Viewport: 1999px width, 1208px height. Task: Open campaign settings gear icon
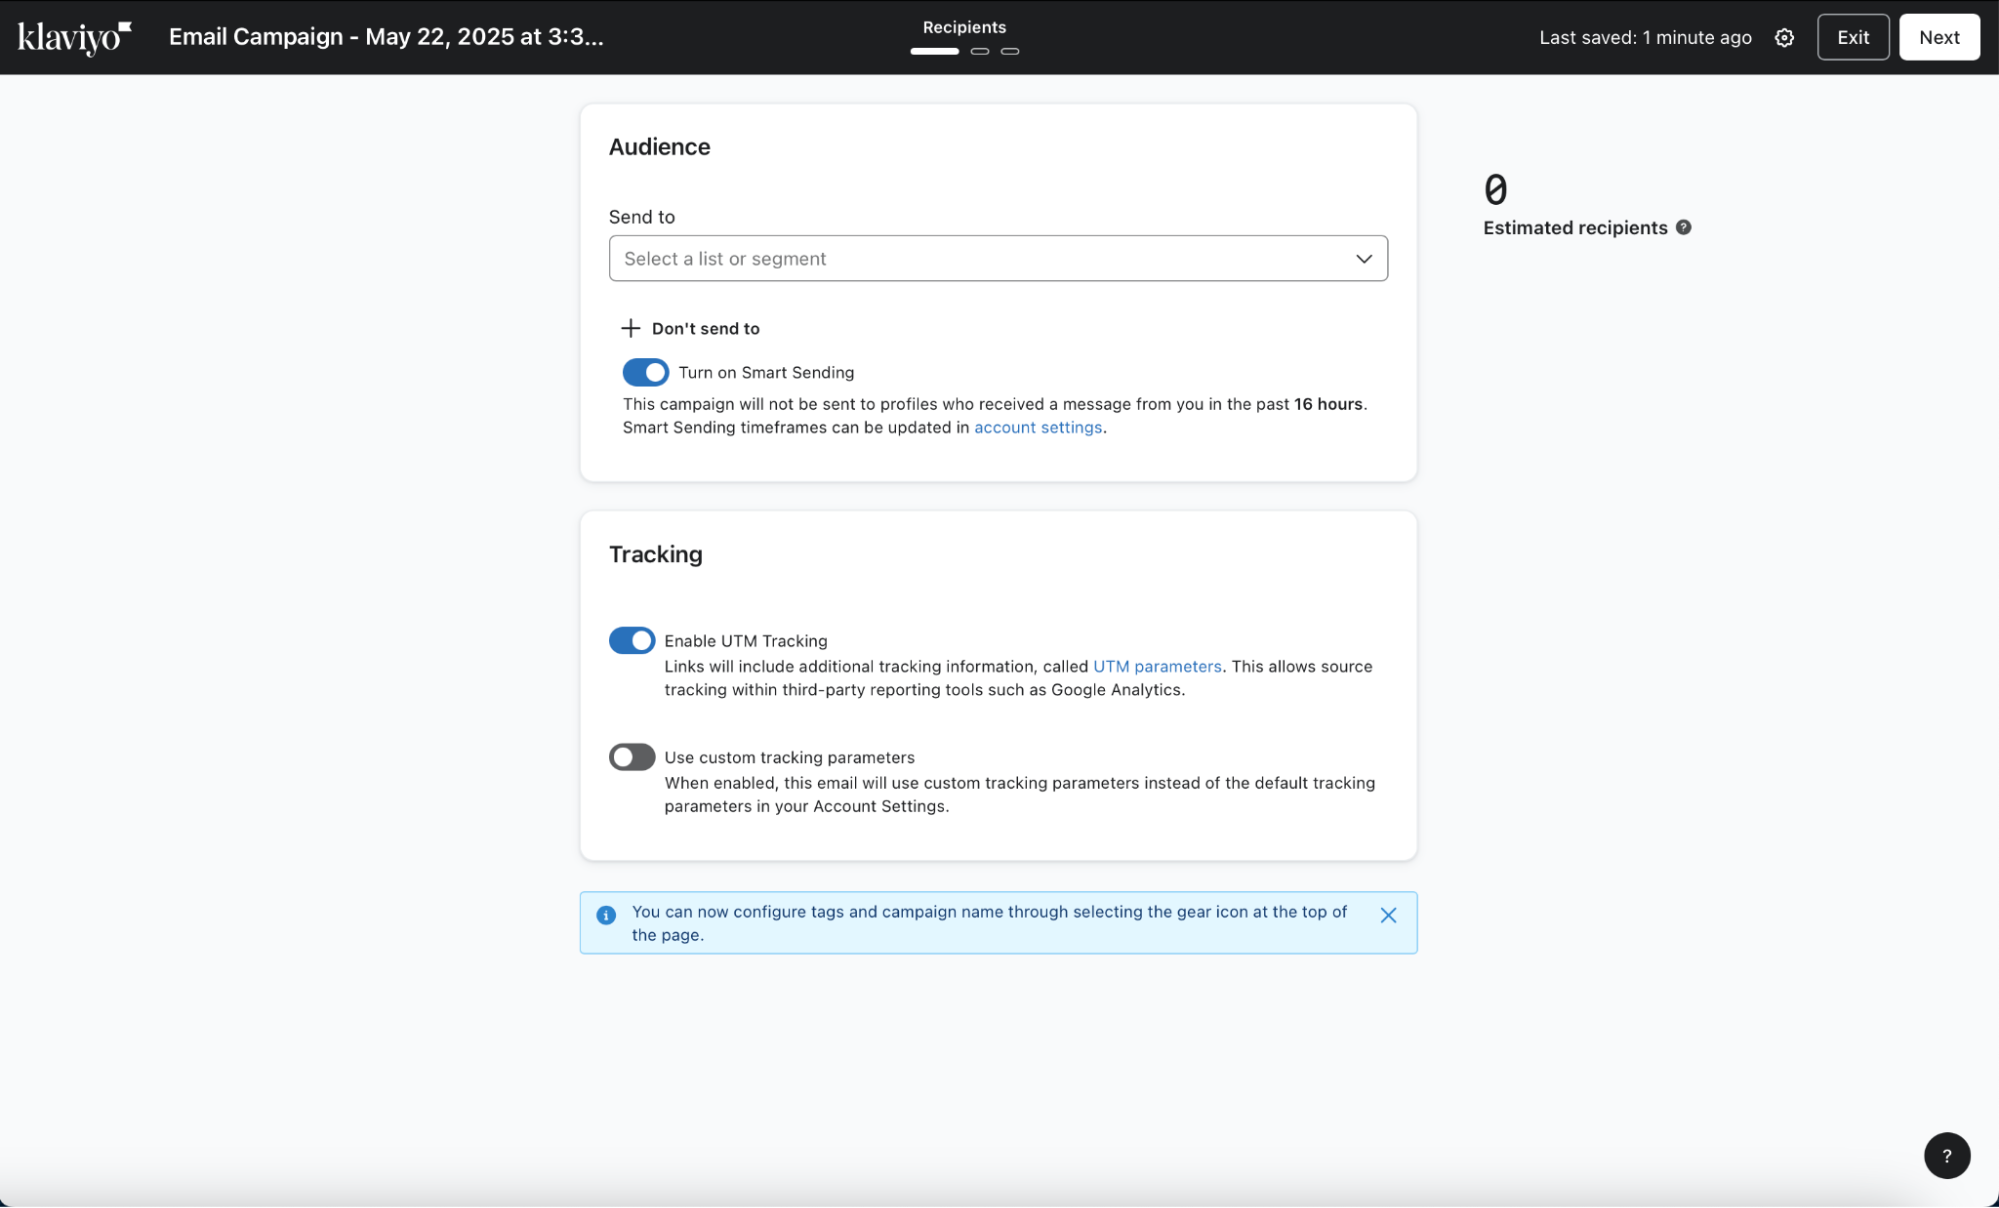1784,38
